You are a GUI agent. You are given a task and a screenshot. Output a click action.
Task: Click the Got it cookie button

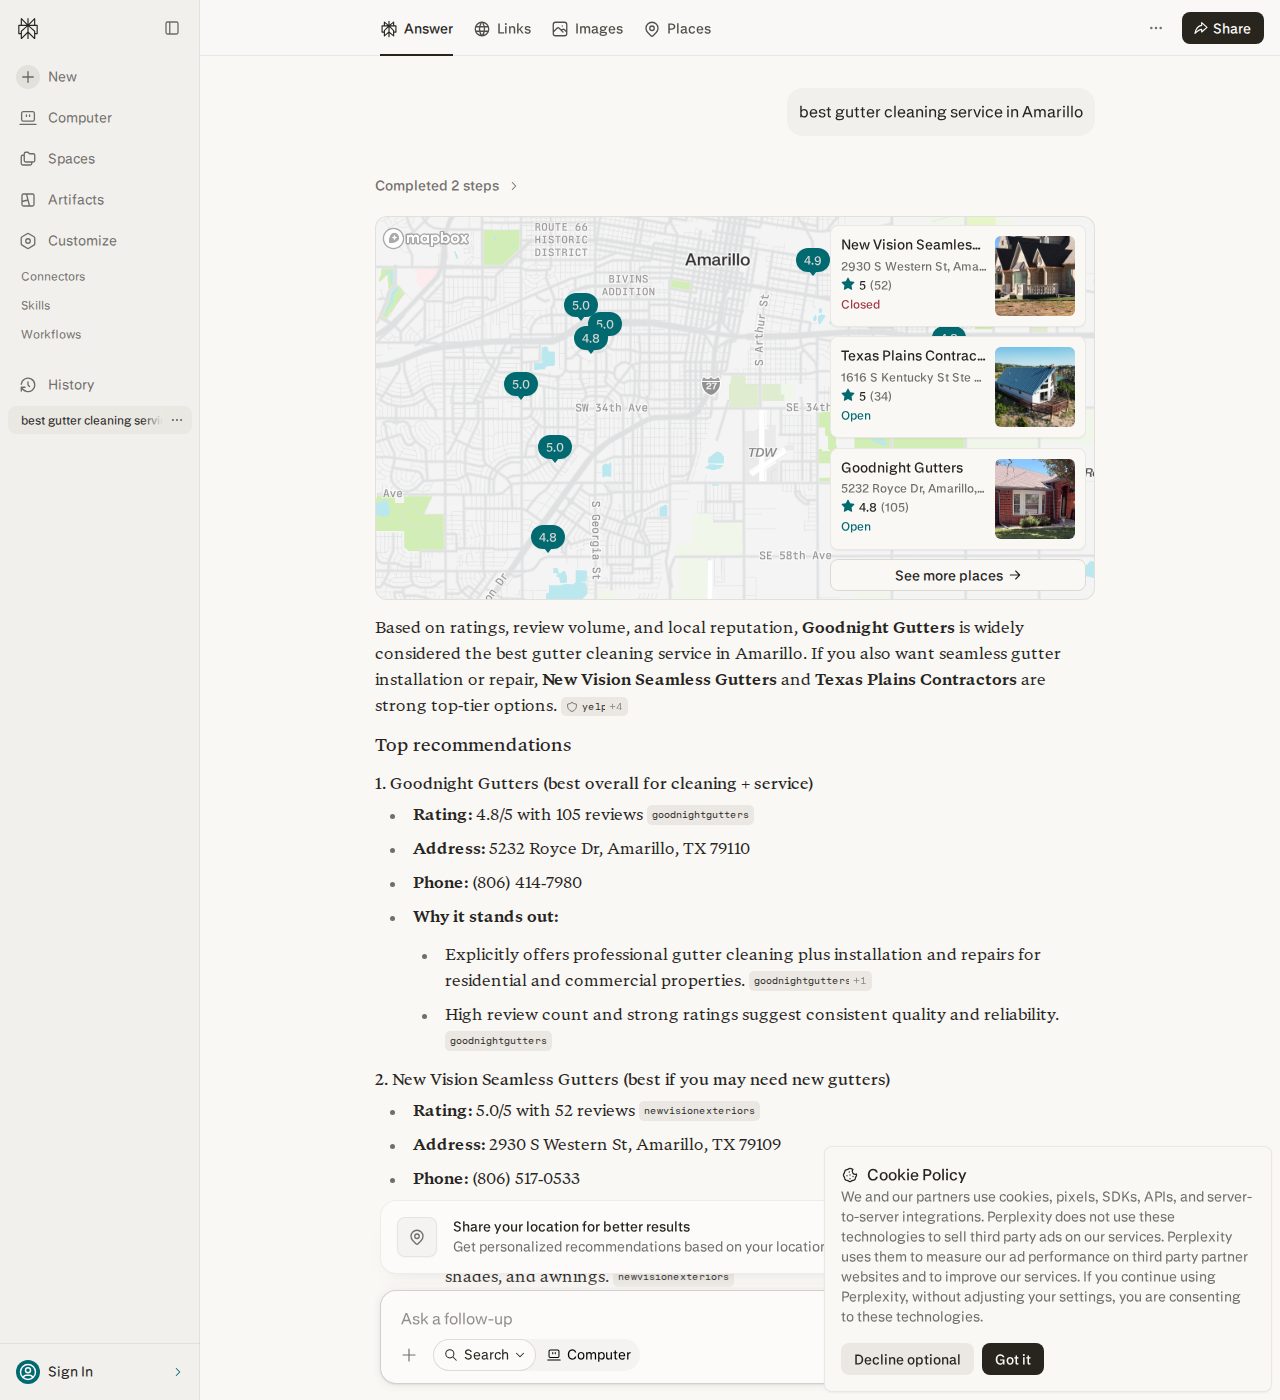(x=1012, y=1359)
